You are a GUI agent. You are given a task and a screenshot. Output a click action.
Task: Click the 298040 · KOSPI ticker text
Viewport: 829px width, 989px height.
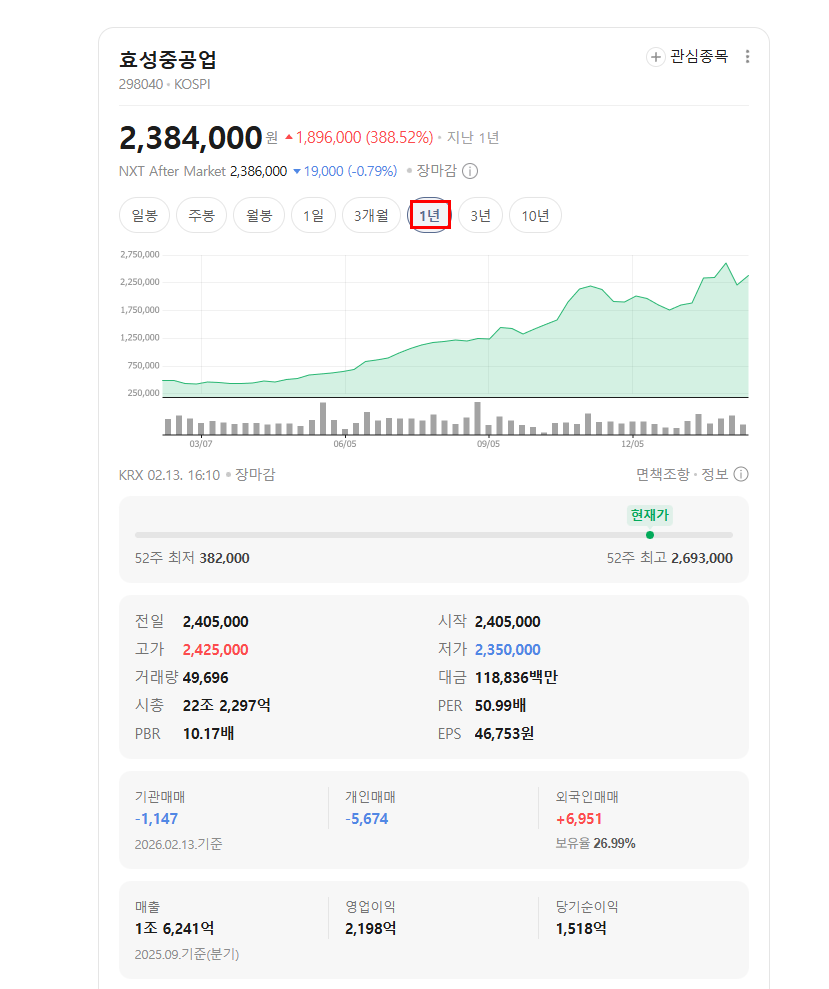click(x=165, y=85)
